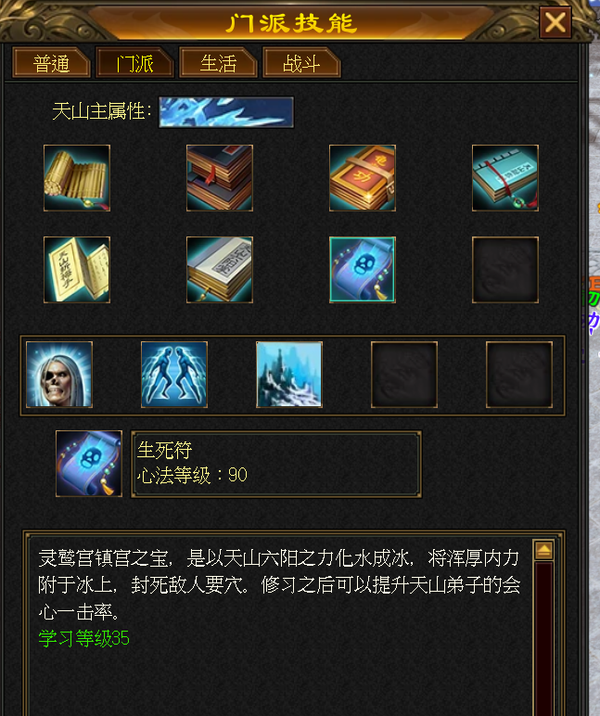
Task: Select the stacked brown books skill icon
Action: pyautogui.click(x=220, y=178)
